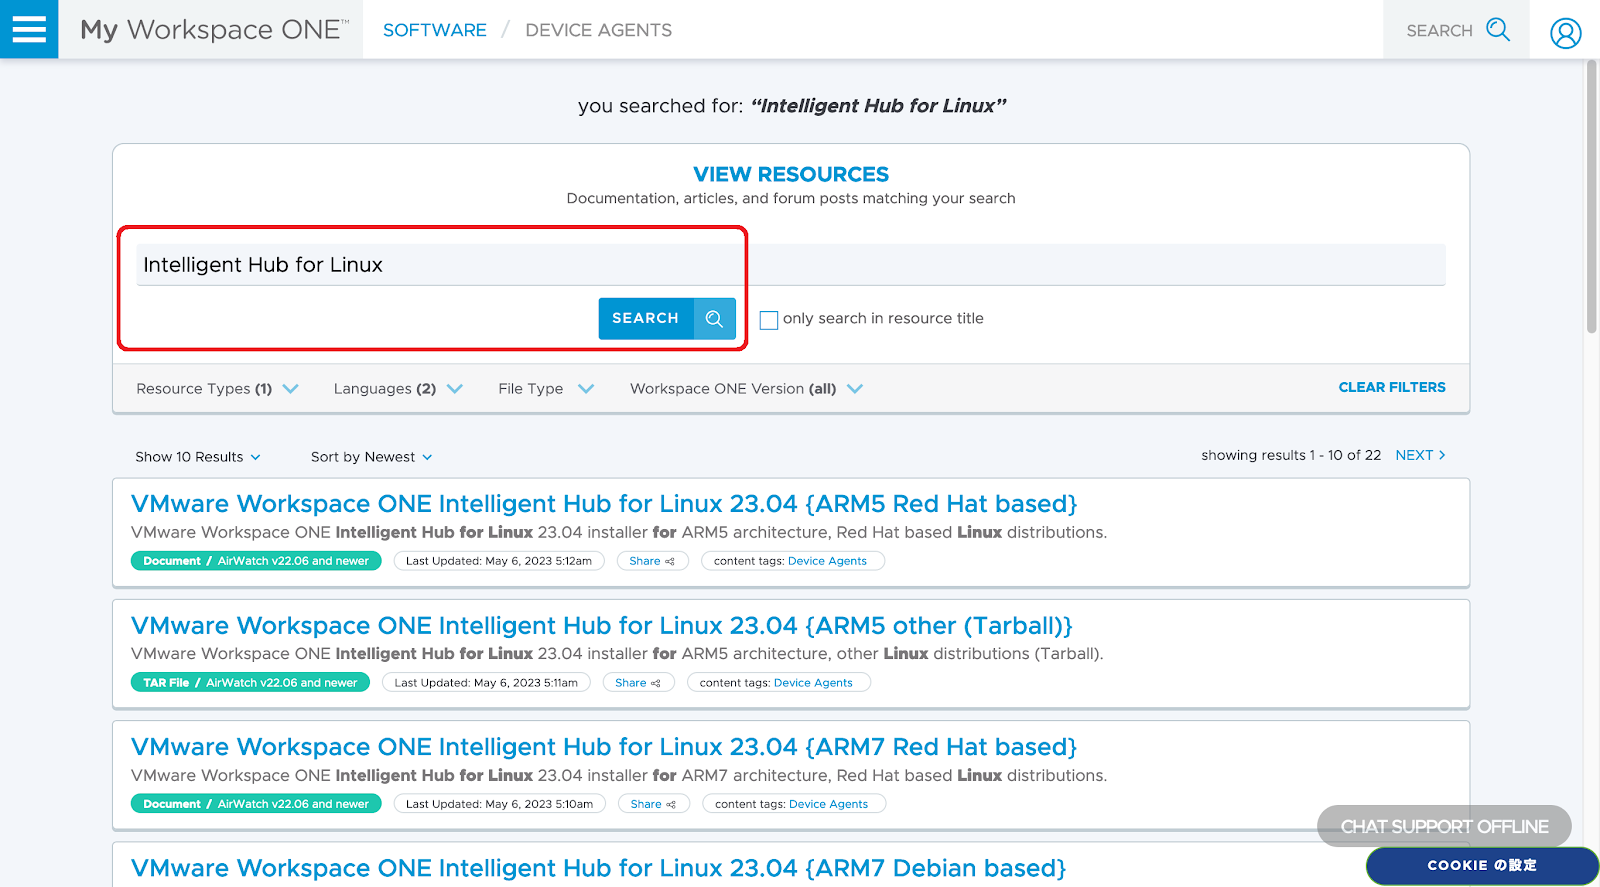Open the SOFTWARE breadcrumb link
The image size is (1600, 887).
coord(435,30)
